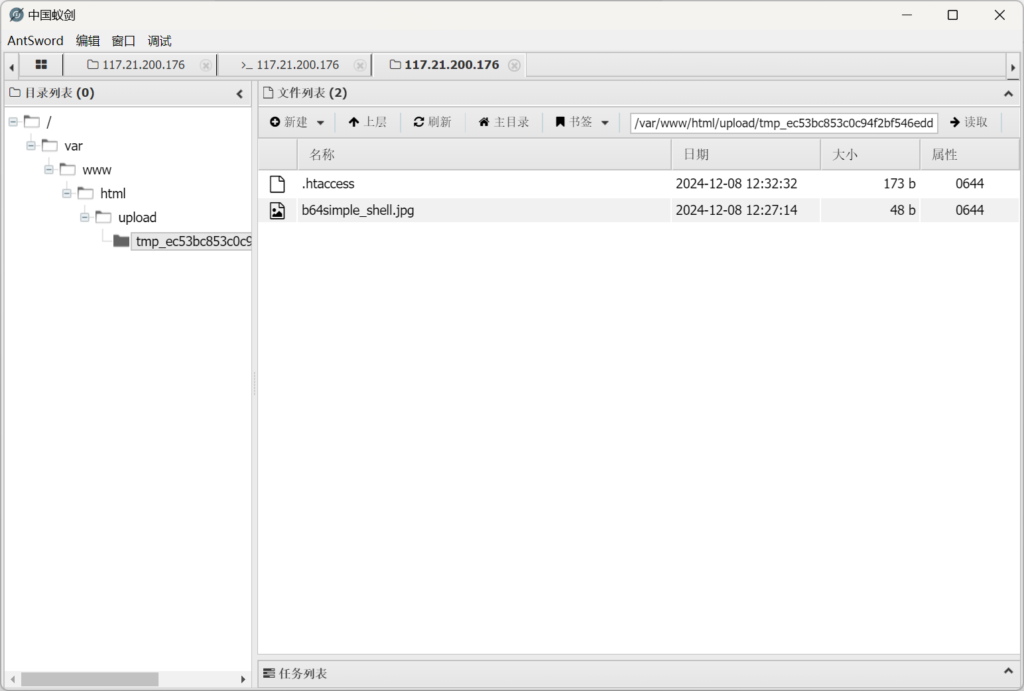Screen dimensions: 1024x691
Task: Open the grid home tab icon
Action: click(41, 65)
